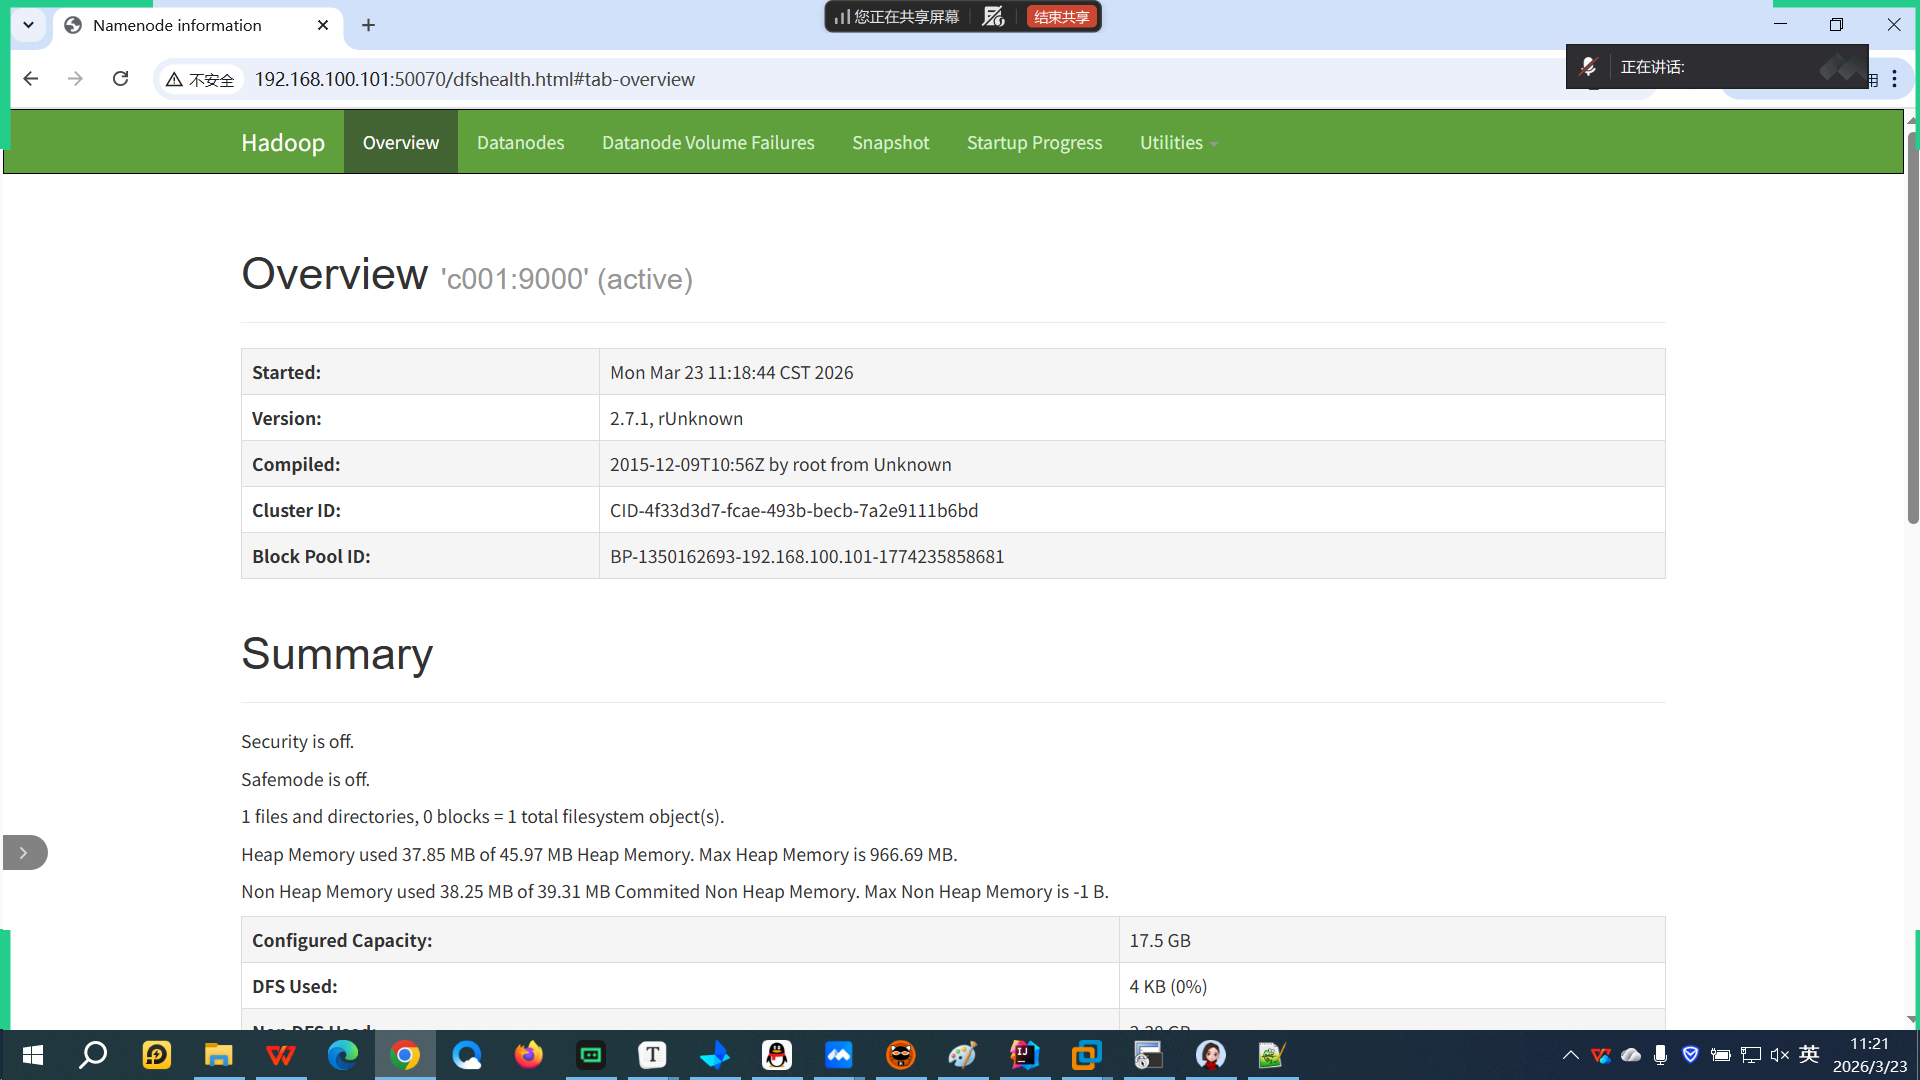1920x1080 pixels.
Task: Toggle the system volume mute icon
Action: (x=1779, y=1055)
